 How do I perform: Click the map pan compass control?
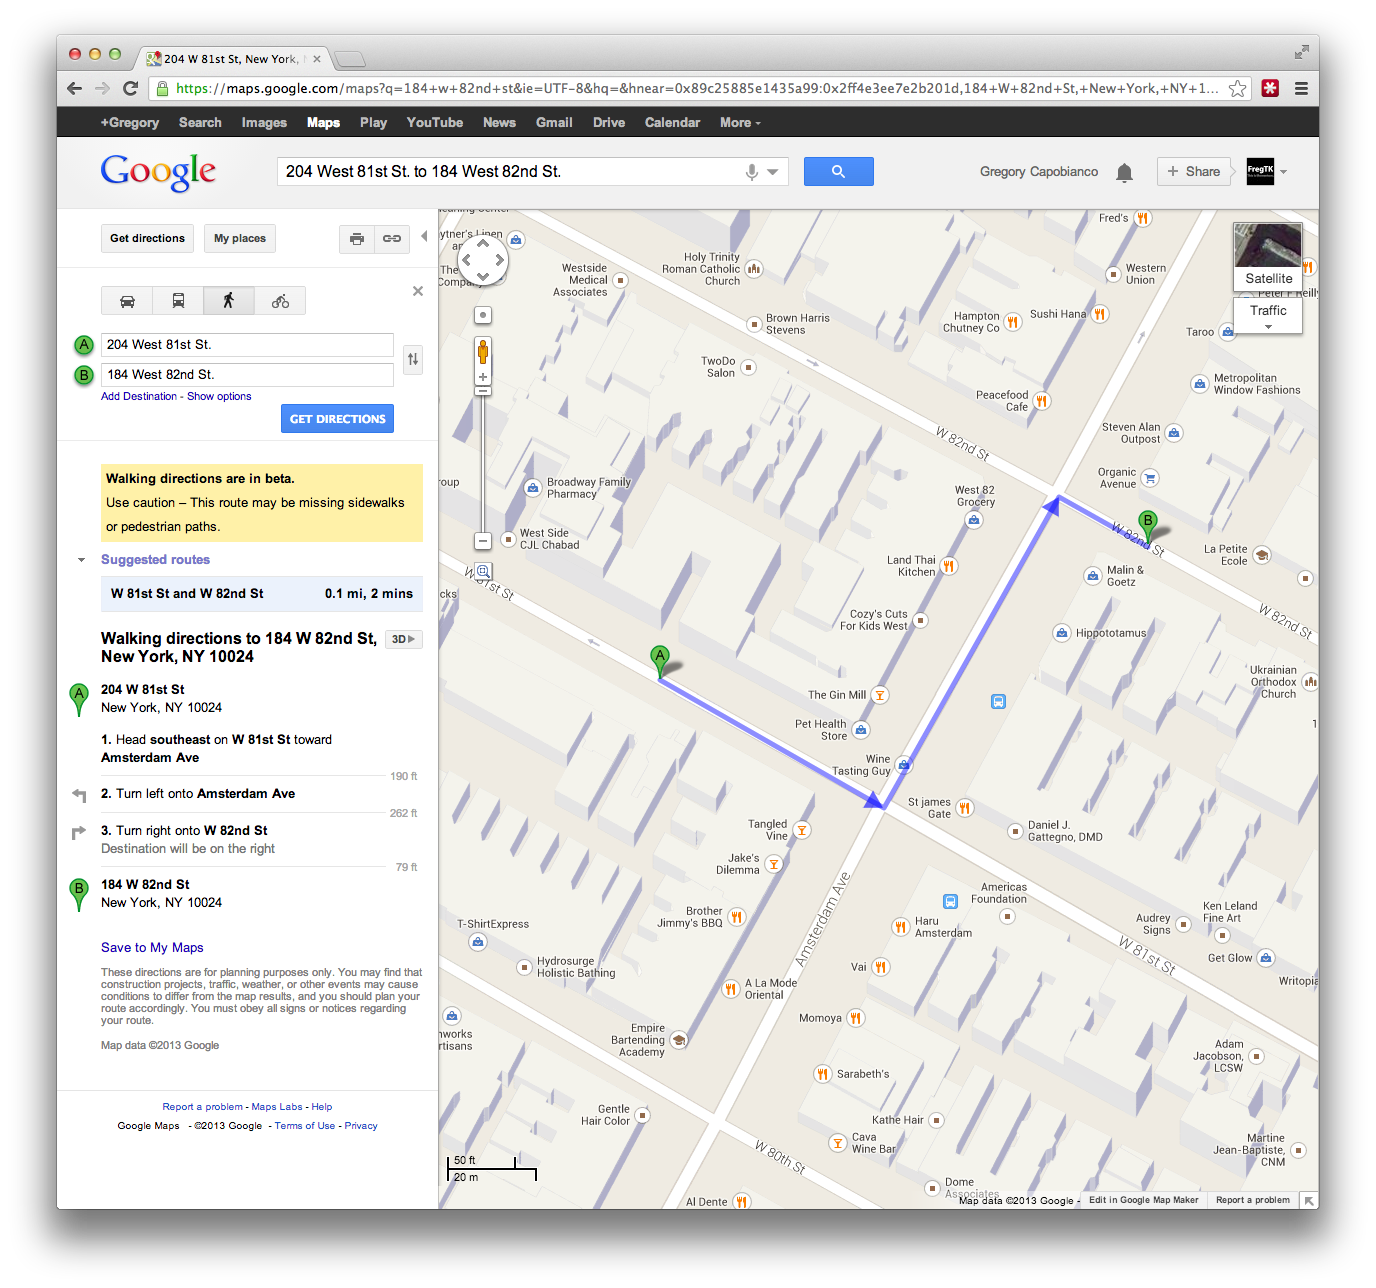(483, 260)
